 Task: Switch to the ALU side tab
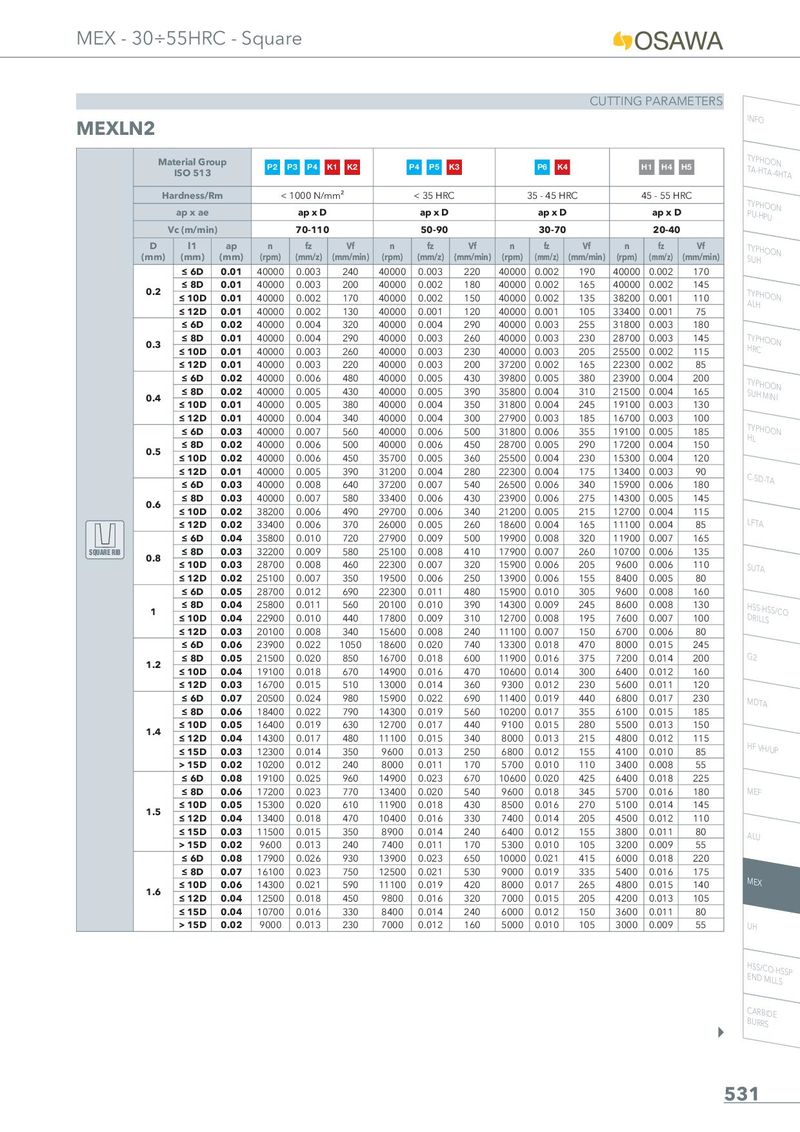pyautogui.click(x=770, y=837)
